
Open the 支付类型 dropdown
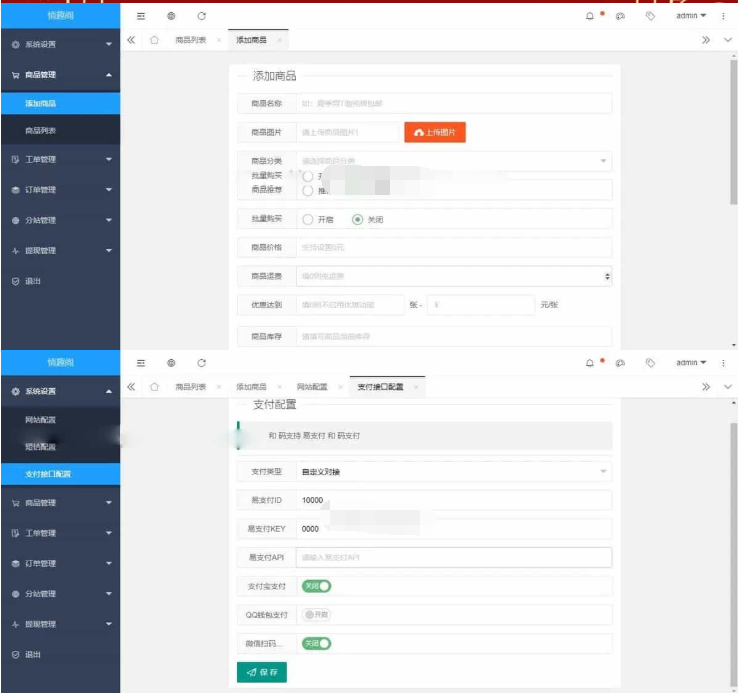coord(454,472)
